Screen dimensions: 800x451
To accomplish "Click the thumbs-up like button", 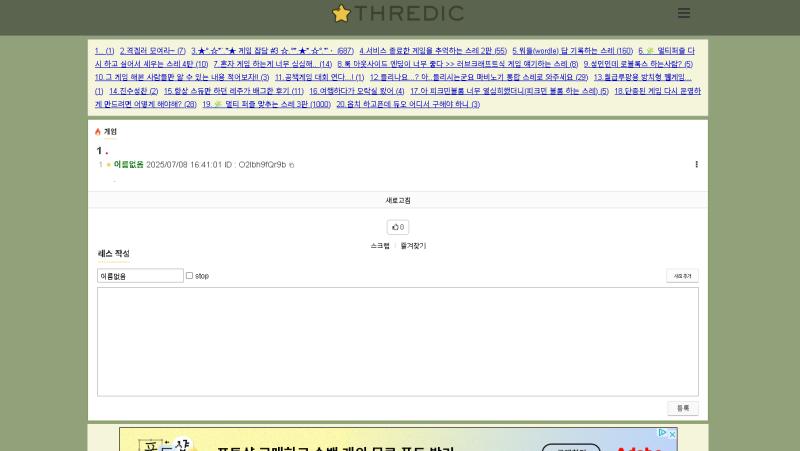I will (x=397, y=227).
